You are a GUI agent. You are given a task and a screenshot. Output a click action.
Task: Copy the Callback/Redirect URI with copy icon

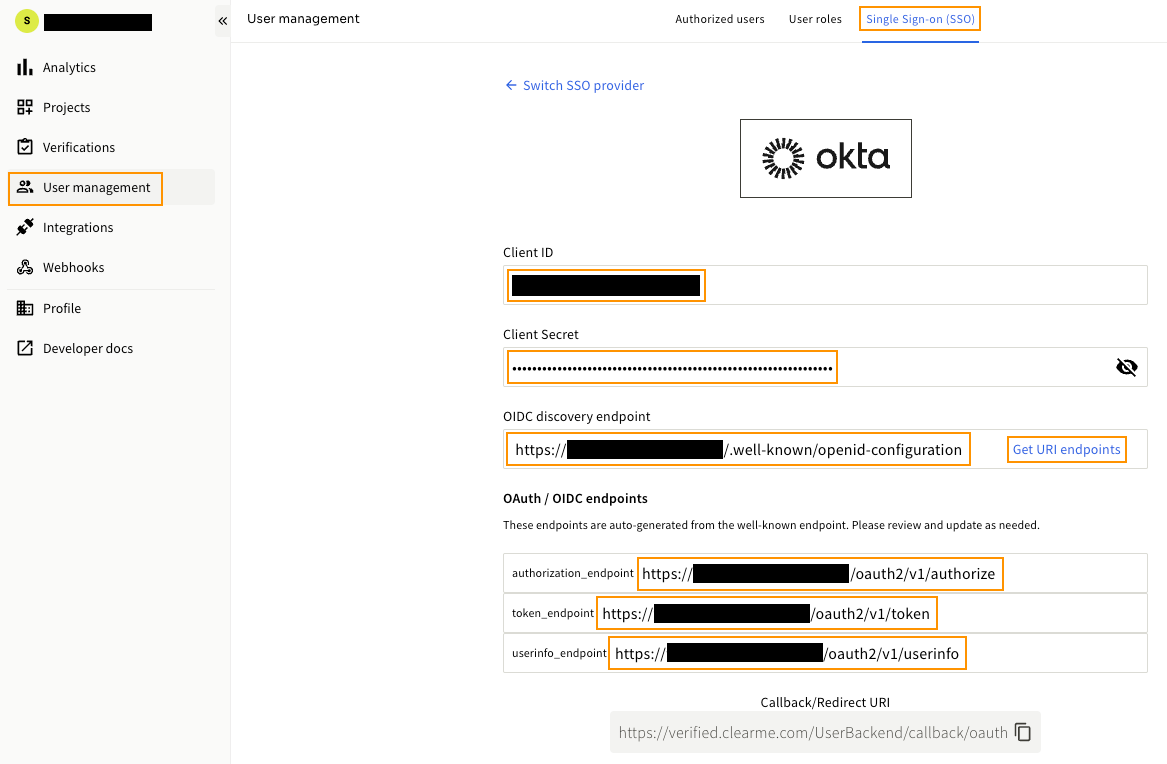1023,732
